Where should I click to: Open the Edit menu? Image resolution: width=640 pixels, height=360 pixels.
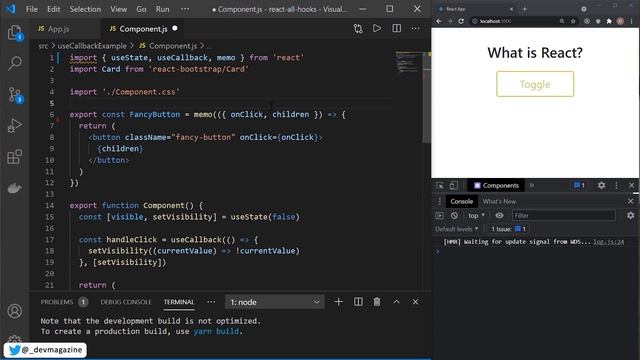click(53, 9)
